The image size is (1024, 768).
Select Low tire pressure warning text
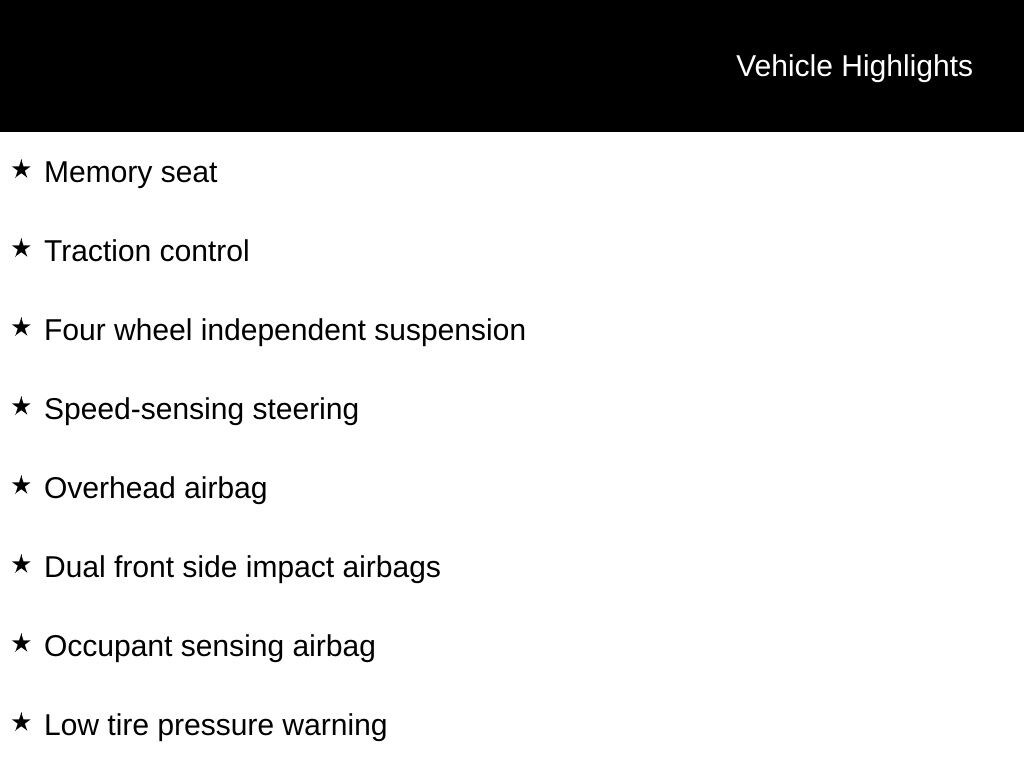tap(216, 726)
